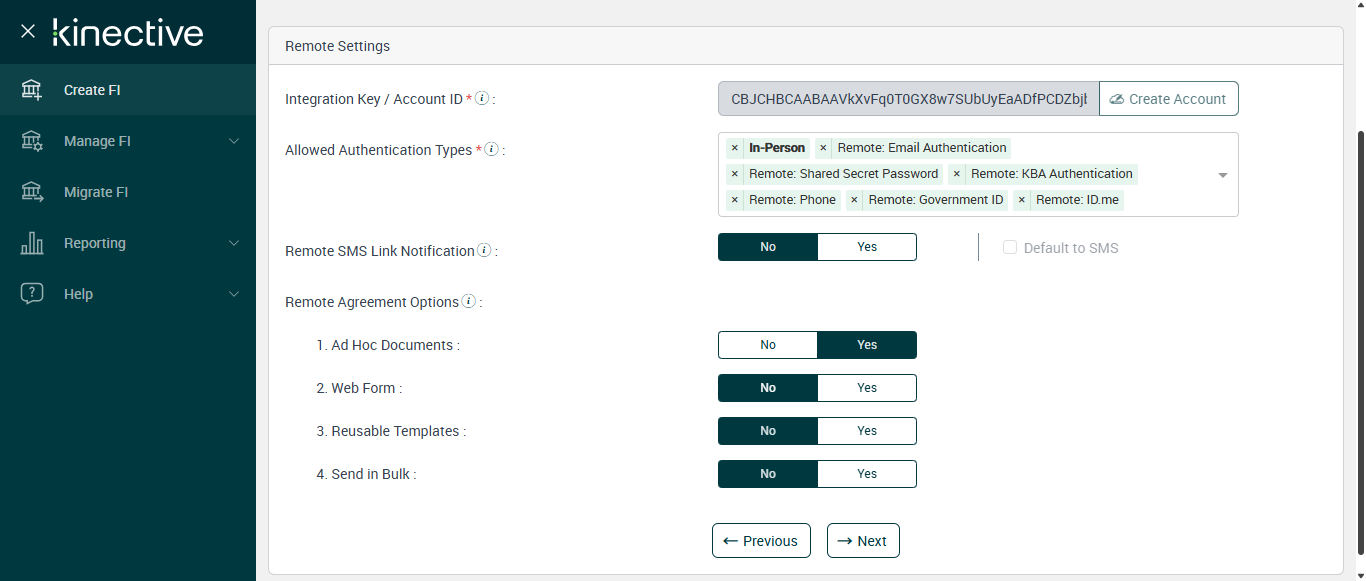Click the Help question mark icon
Viewport: 1366px width, 581px height.
coord(32,294)
